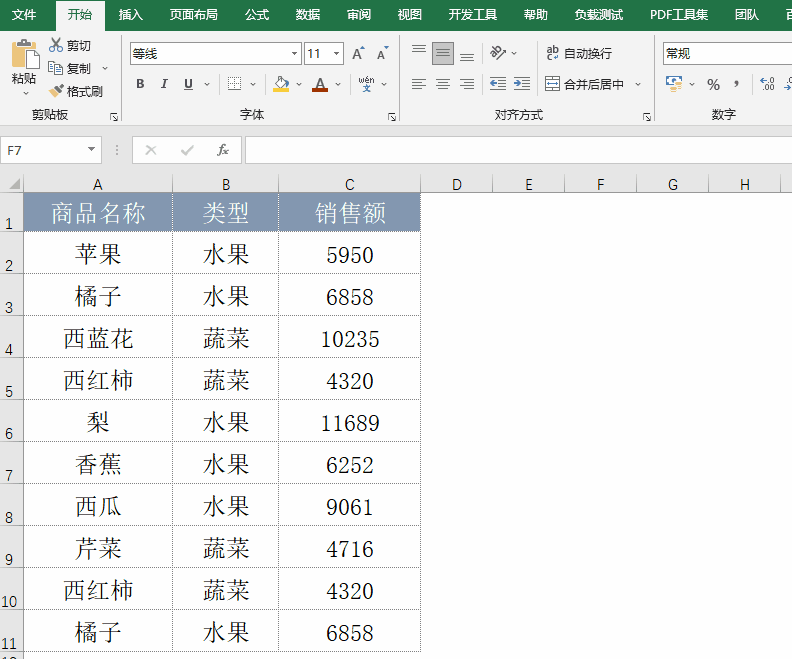792x659 pixels.
Task: Increase indent icon
Action: pyautogui.click(x=522, y=84)
